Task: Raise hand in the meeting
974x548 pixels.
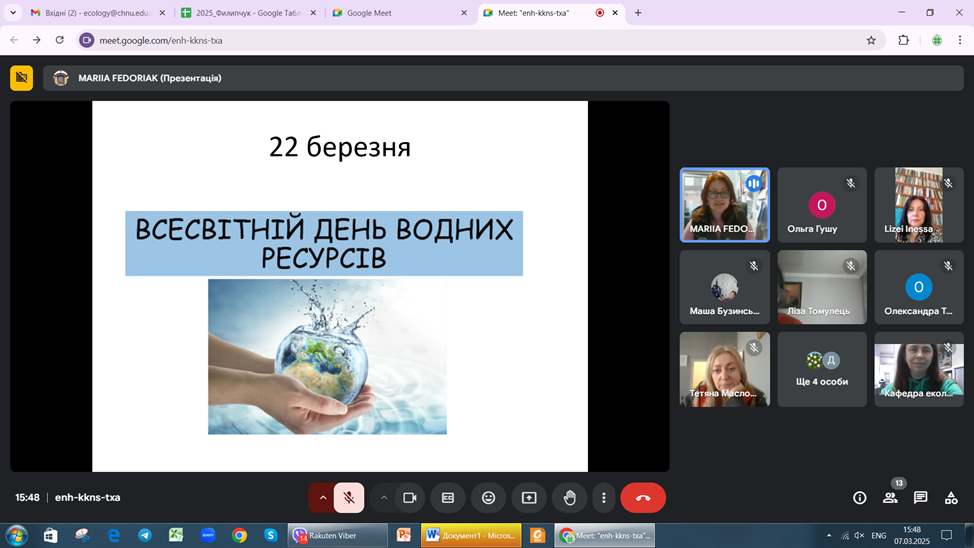Action: 570,498
